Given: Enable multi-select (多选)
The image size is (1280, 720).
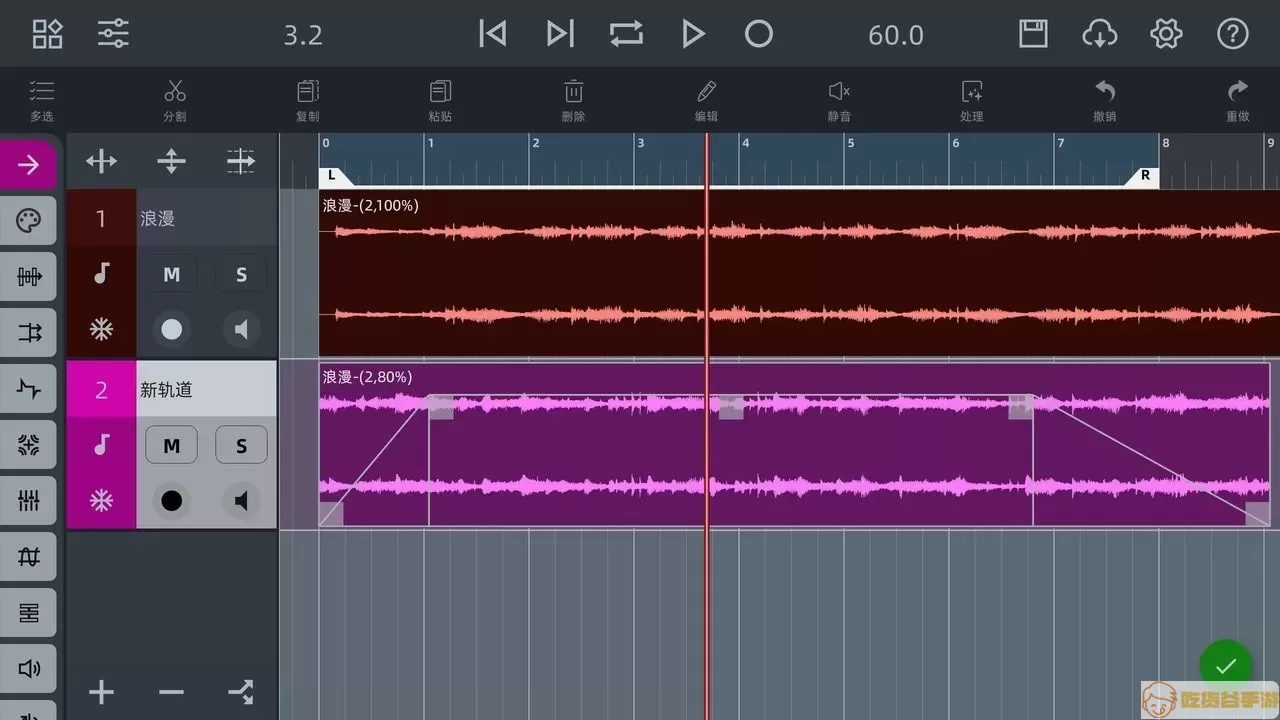Looking at the screenshot, I should pos(41,101).
